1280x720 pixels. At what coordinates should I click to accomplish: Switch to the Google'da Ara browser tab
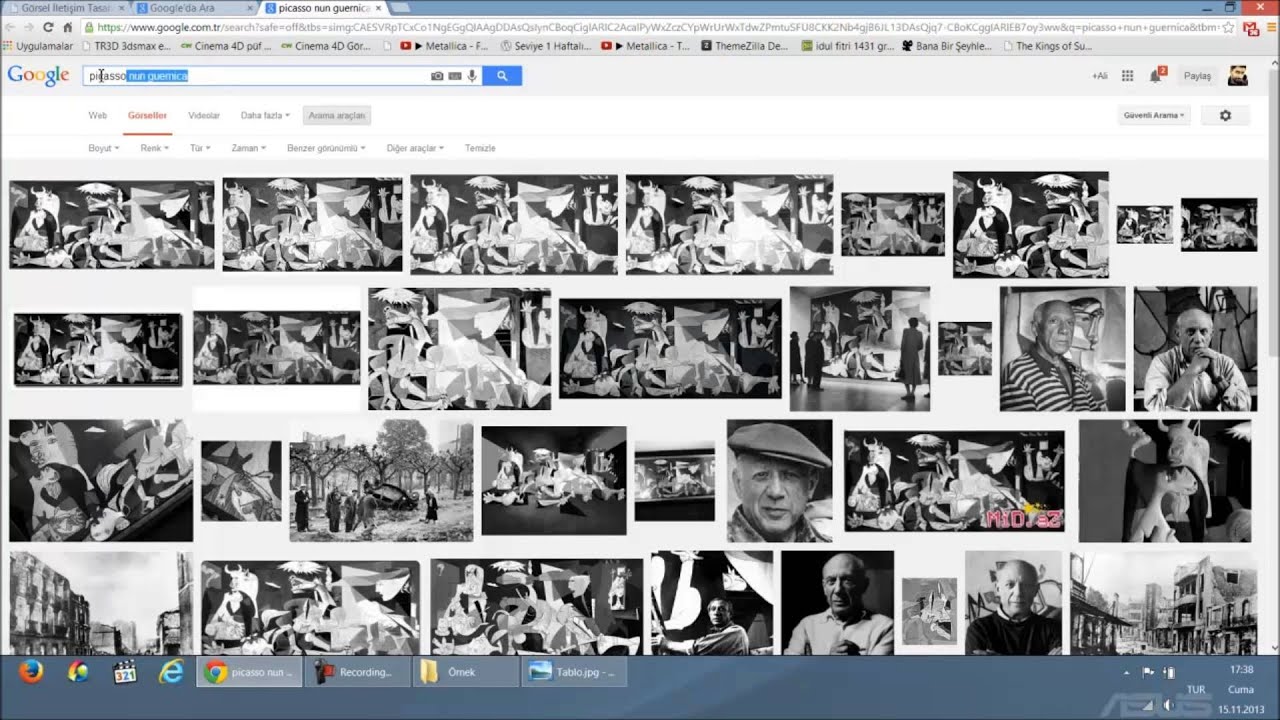click(x=193, y=8)
